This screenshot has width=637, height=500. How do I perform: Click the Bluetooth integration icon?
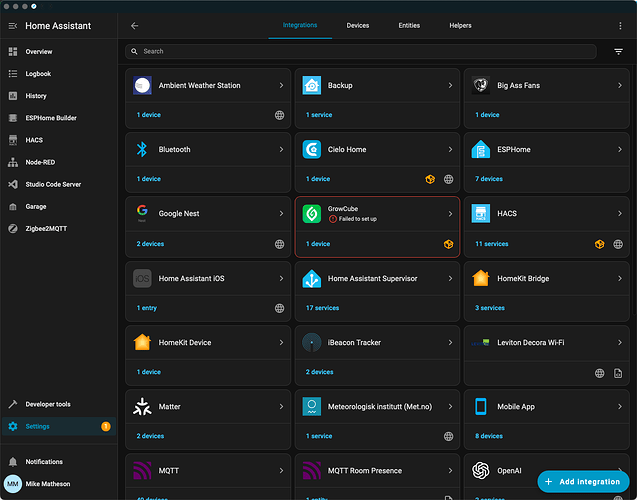coord(142,150)
